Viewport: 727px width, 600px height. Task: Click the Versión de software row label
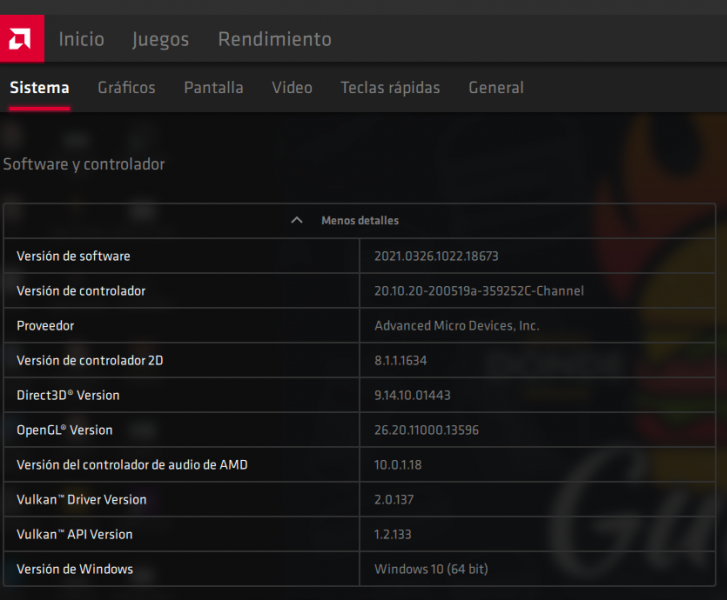tap(73, 256)
